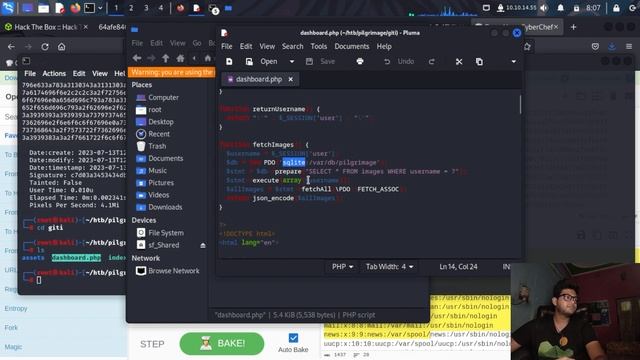Screen dimensions: 640x360
Task: Click the new document icon in Pluma toolbar
Action: point(229,62)
